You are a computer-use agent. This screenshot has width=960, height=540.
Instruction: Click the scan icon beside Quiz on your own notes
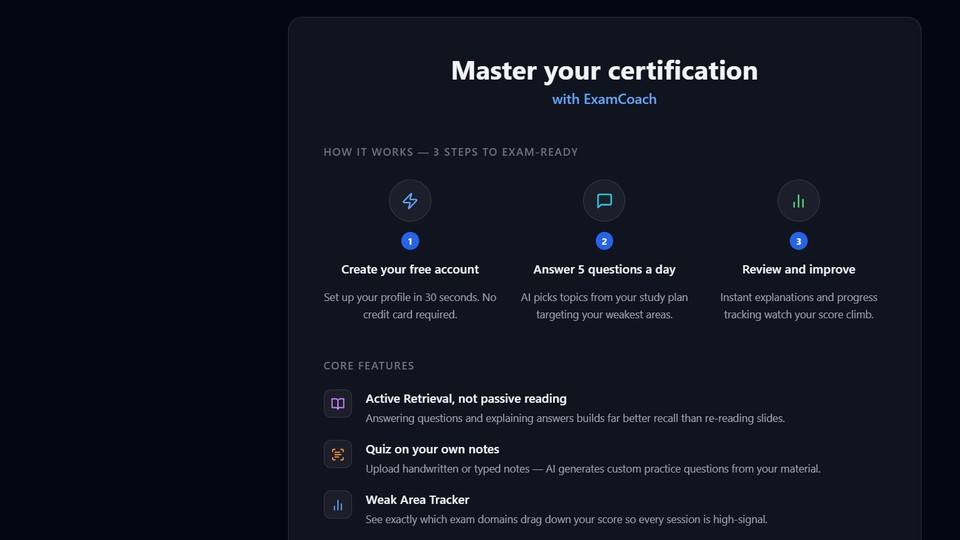click(x=338, y=454)
